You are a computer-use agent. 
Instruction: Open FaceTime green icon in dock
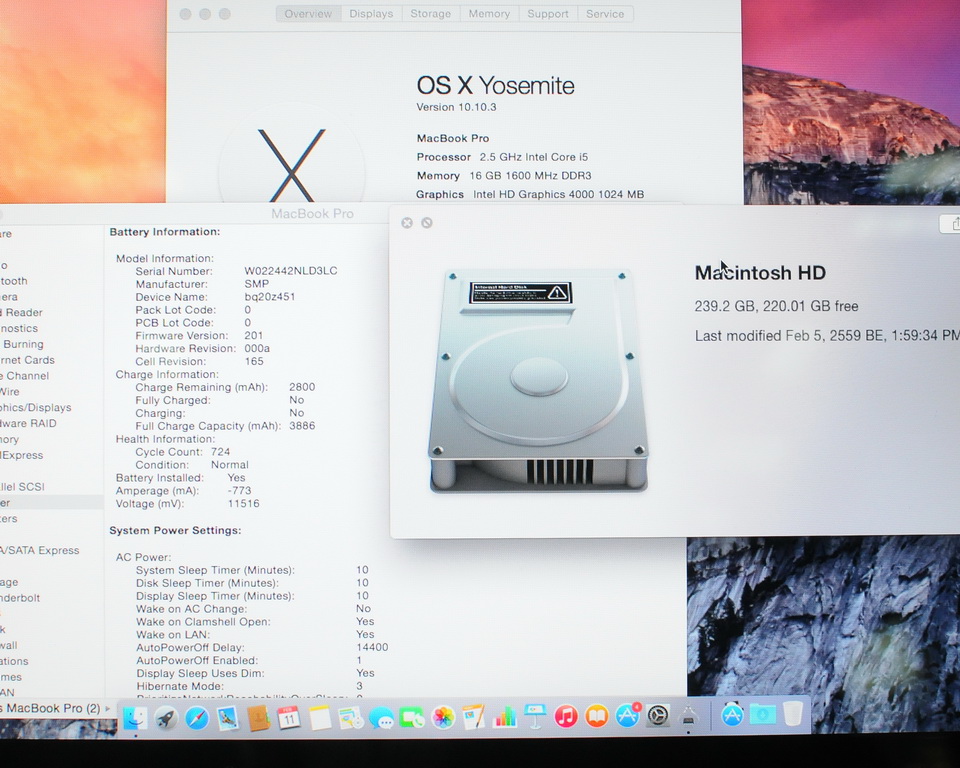coord(412,717)
